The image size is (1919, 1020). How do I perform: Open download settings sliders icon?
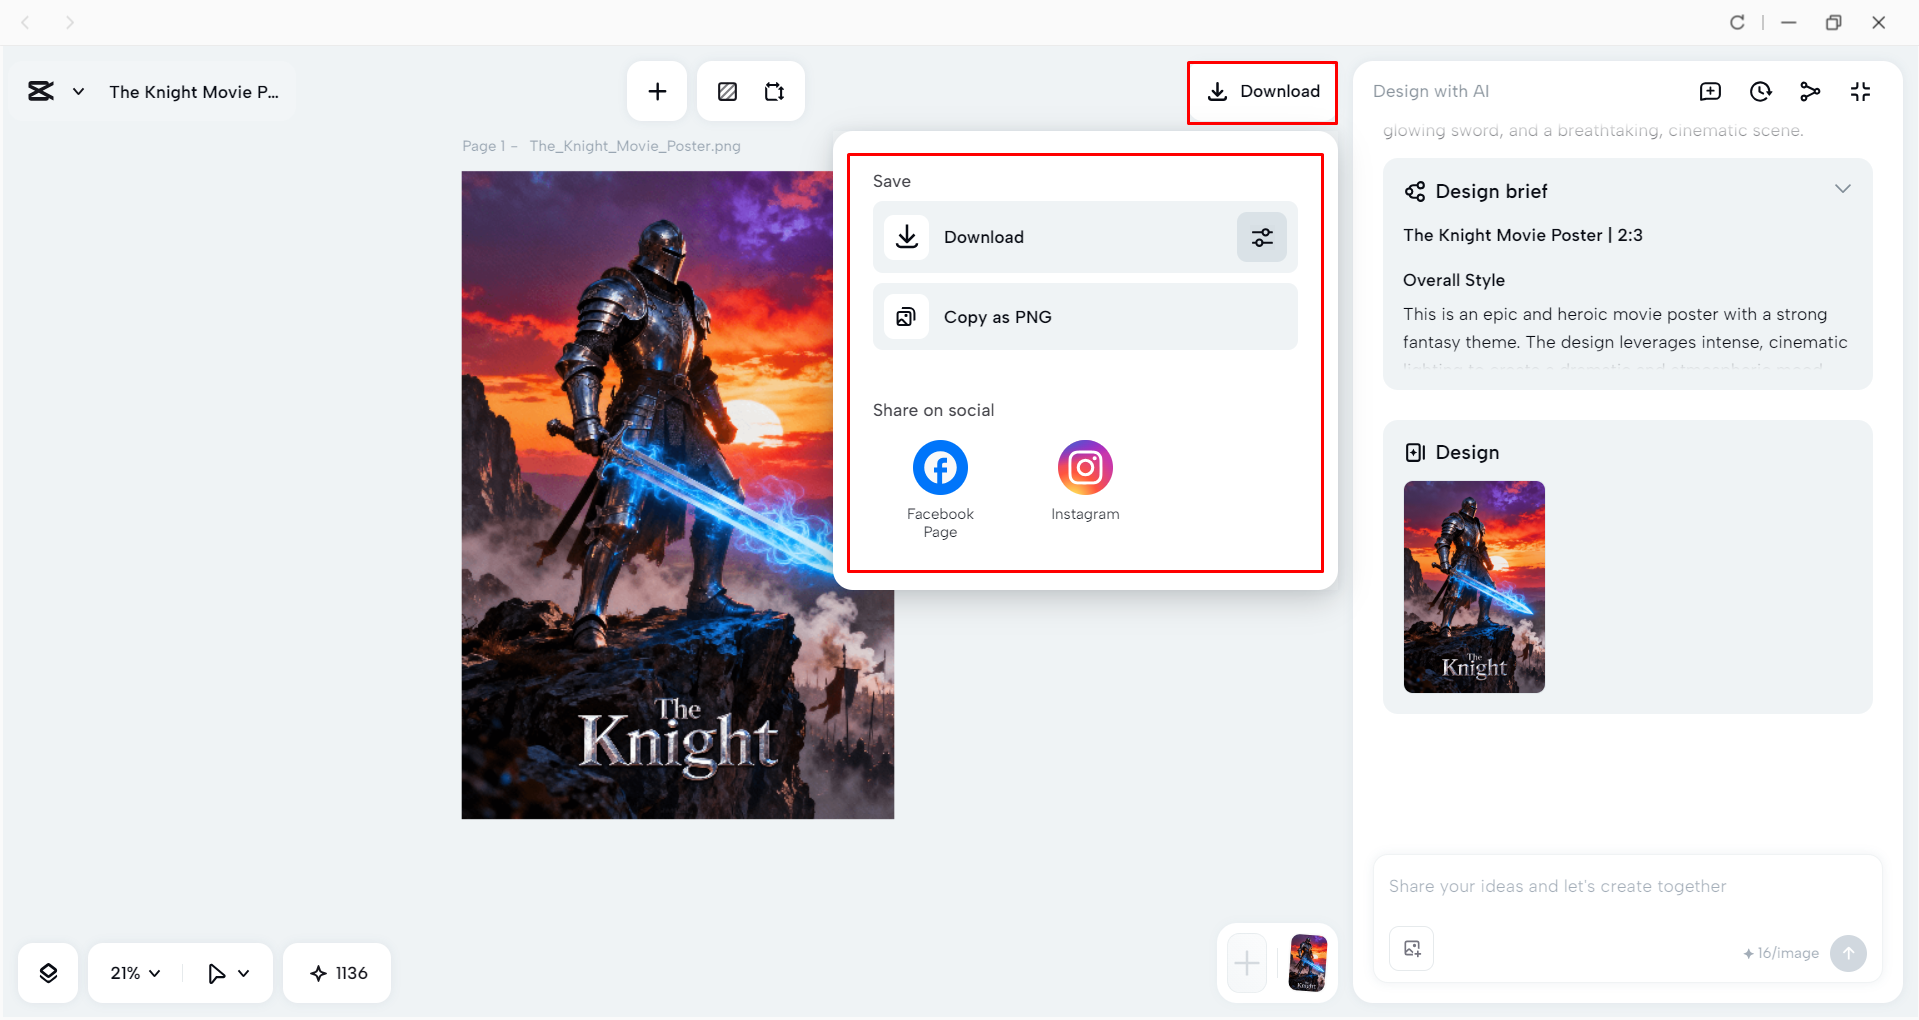point(1262,237)
